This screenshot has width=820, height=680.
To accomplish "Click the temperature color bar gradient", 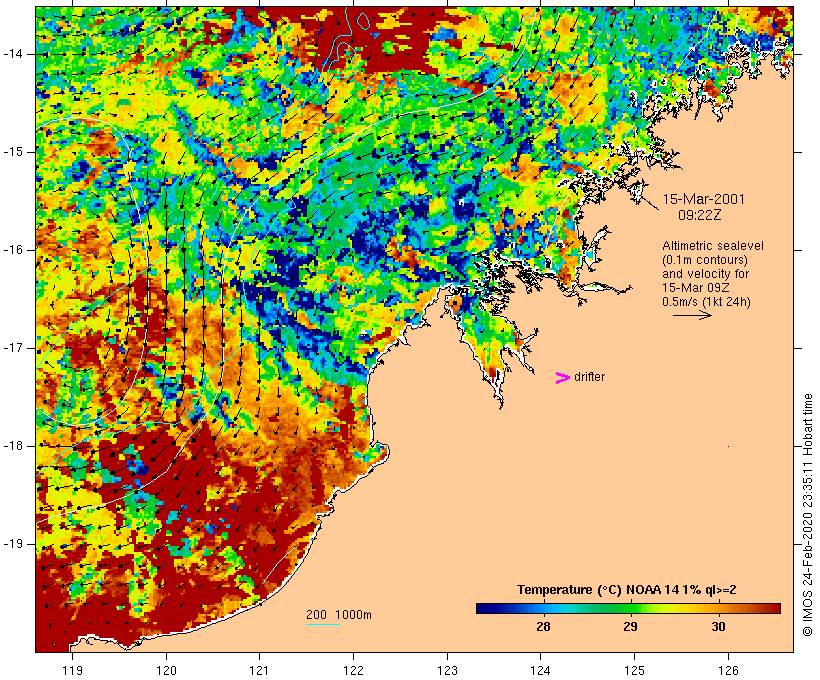I will click(x=628, y=608).
